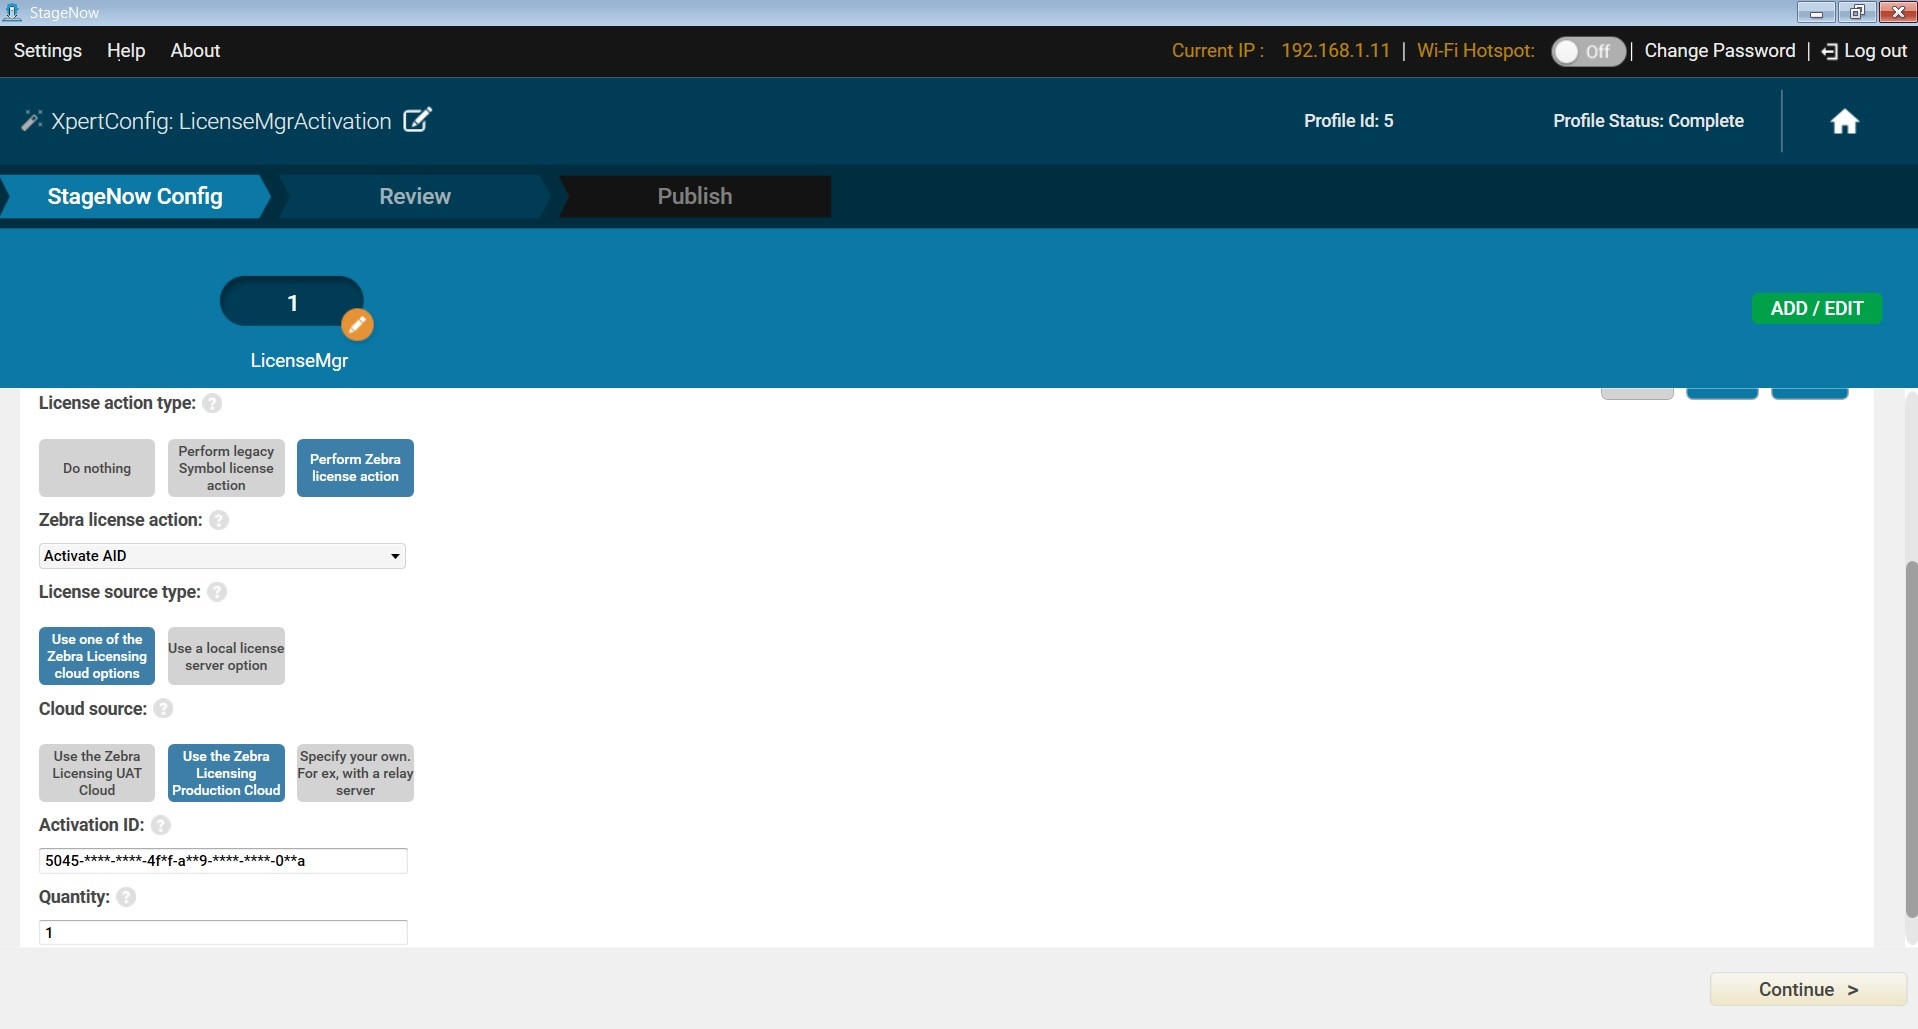Click the edit profile name pencil icon
Screen dimensions: 1918x1029
tap(417, 120)
